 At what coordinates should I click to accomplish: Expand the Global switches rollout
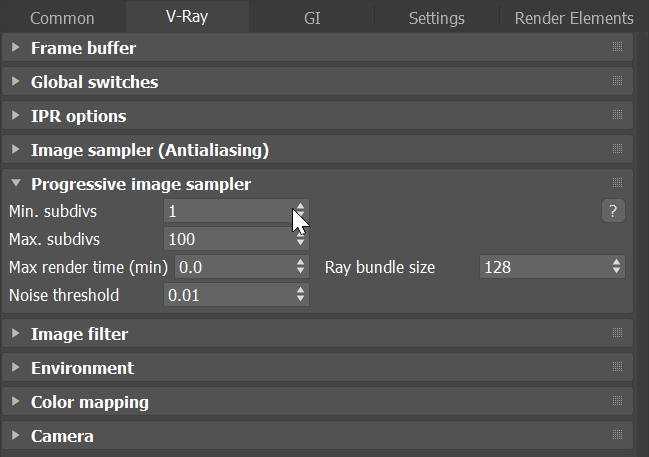point(94,82)
